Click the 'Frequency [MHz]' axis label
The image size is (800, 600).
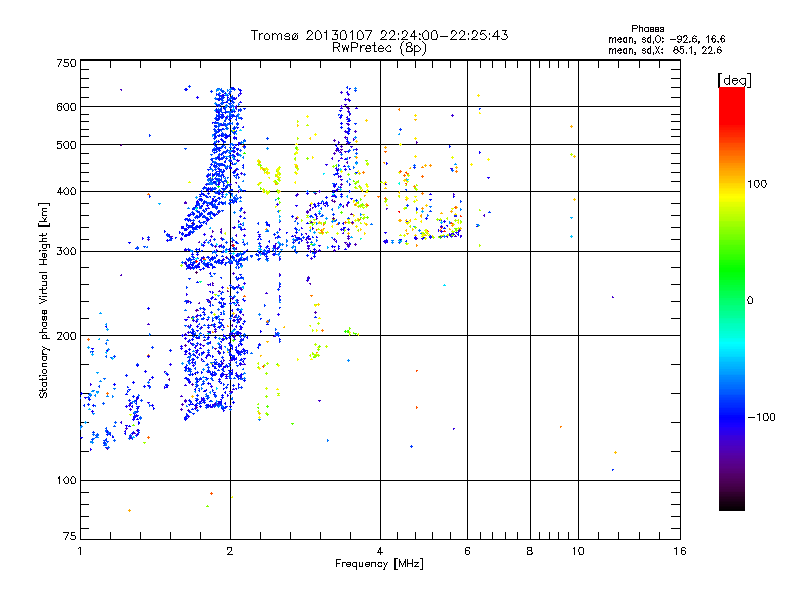click(379, 564)
